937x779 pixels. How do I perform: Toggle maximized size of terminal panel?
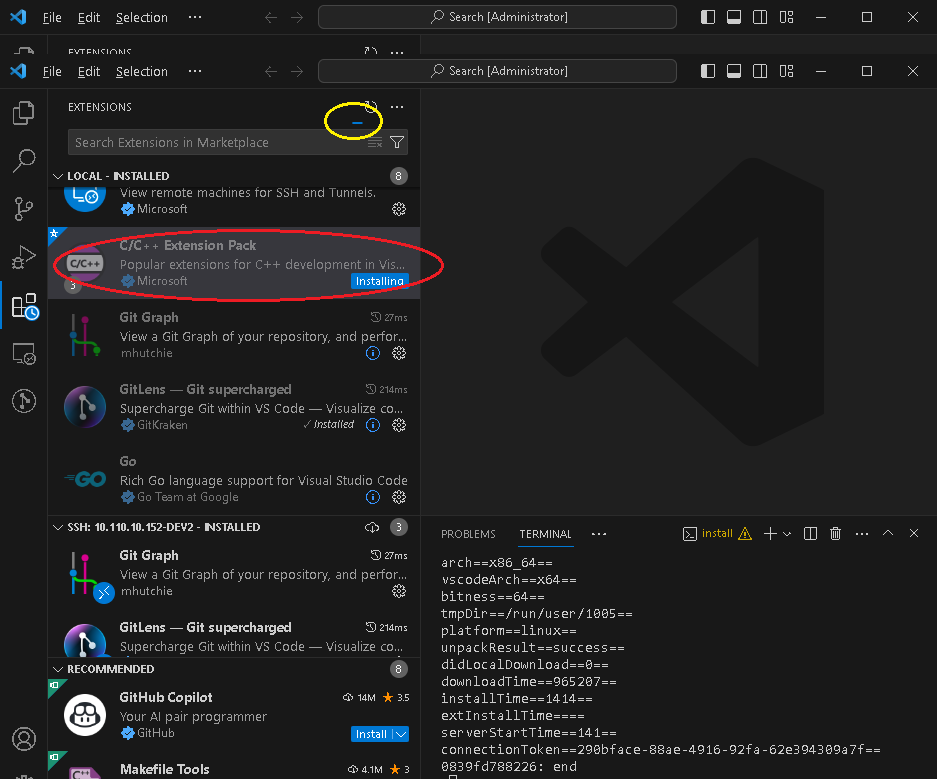coord(888,534)
